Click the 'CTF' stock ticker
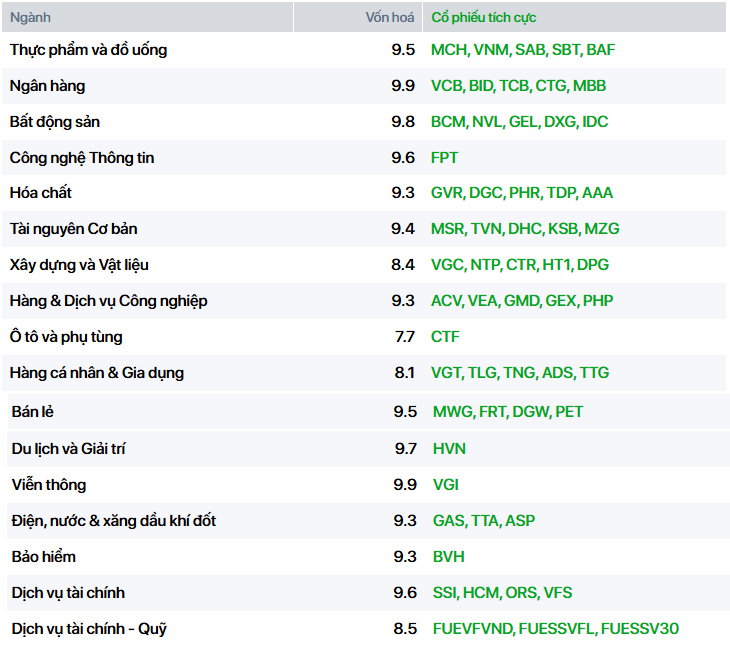Screen dimensions: 730x653 coord(445,337)
